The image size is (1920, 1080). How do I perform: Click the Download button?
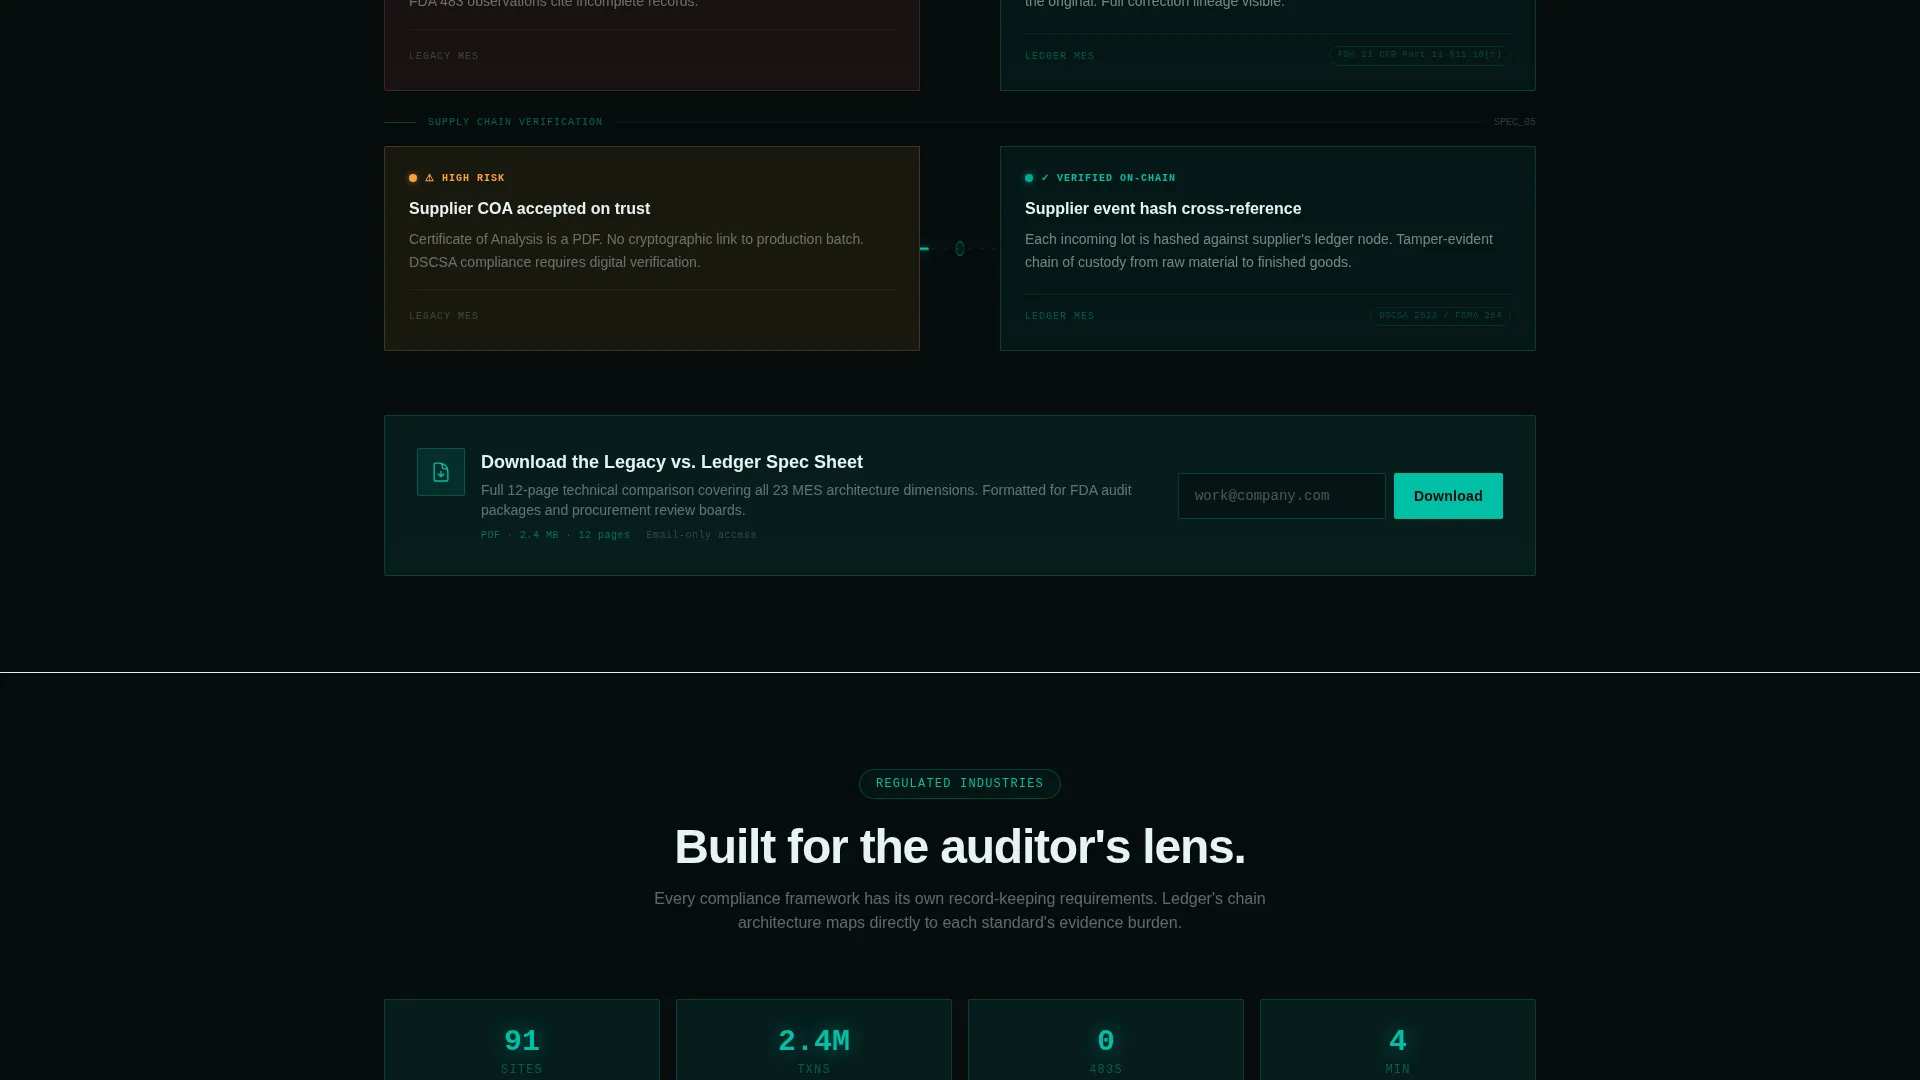pyautogui.click(x=1448, y=496)
